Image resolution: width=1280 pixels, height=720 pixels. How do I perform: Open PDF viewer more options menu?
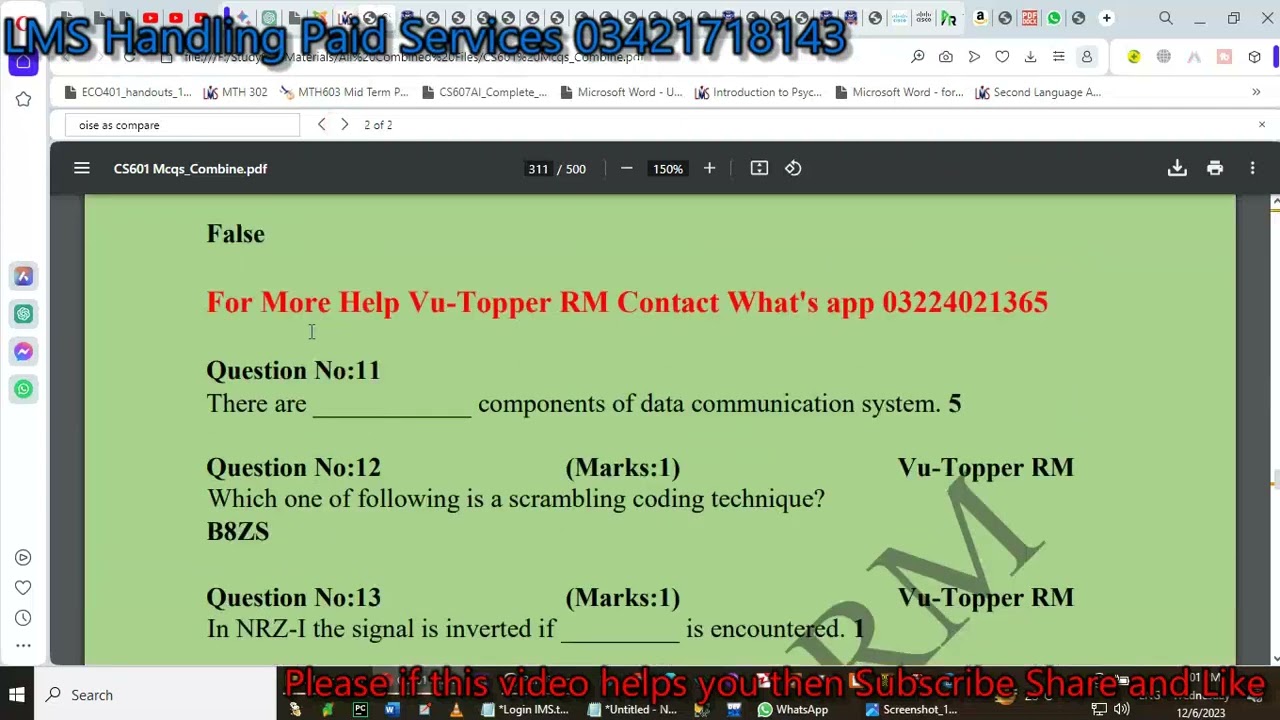click(1252, 169)
